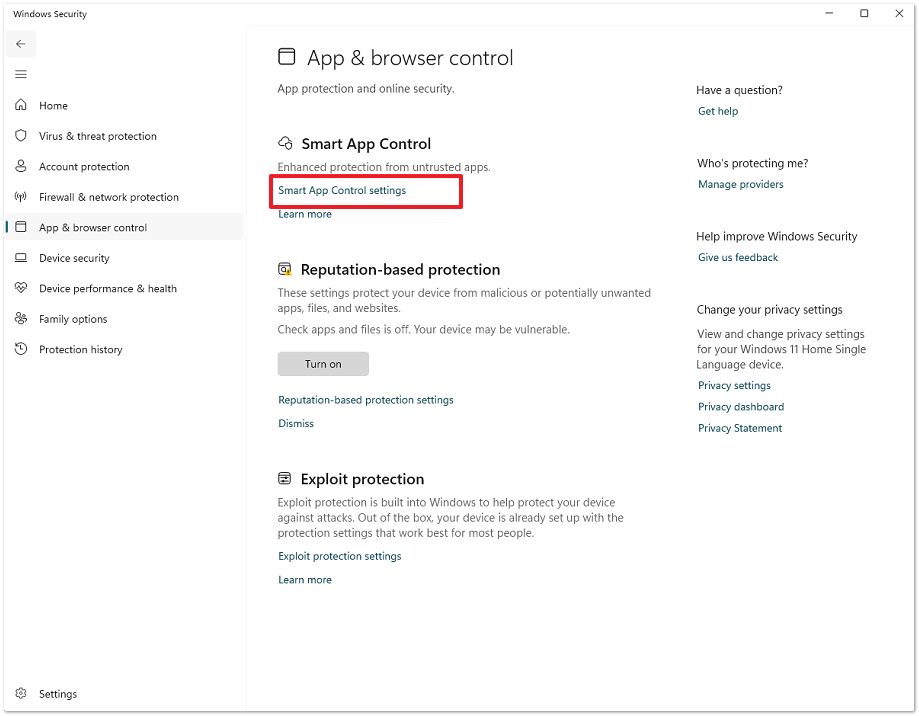Click the Device security laptop icon
This screenshot has width=919, height=716.
21,258
